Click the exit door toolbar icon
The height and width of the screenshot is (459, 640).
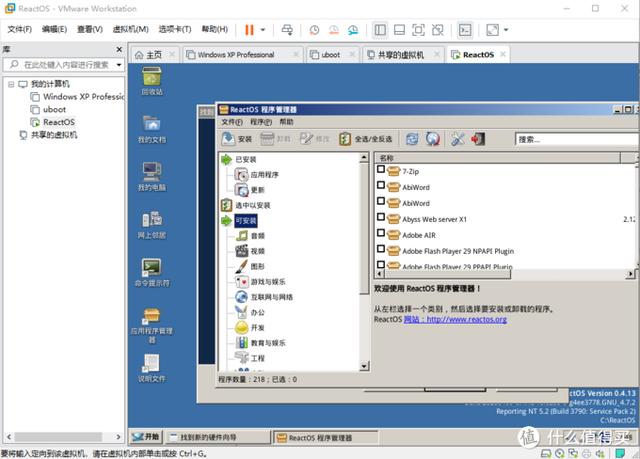click(478, 139)
